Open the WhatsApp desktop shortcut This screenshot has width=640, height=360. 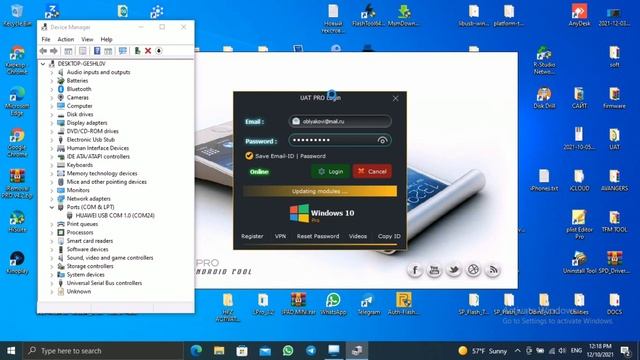pos(333,304)
